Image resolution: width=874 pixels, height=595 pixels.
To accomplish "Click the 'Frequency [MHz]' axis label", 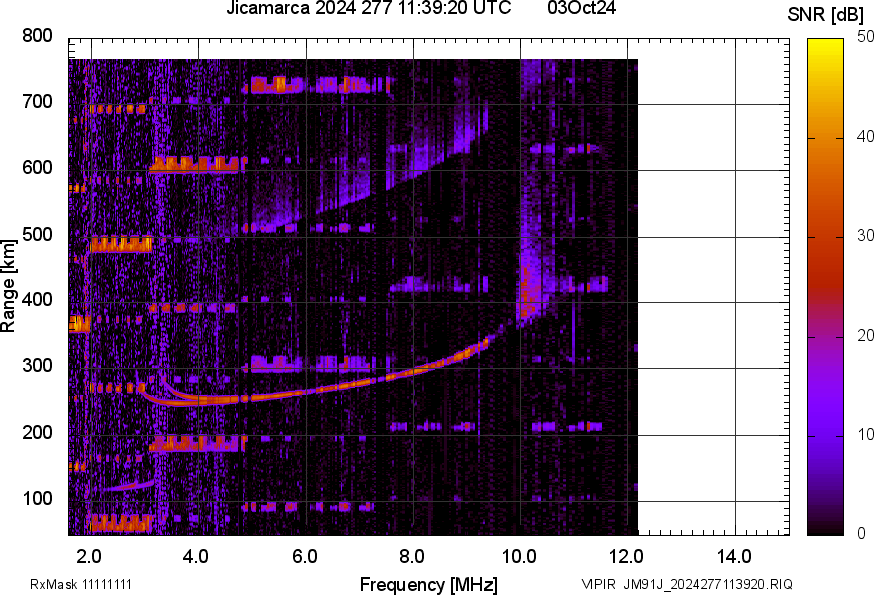I will (429, 584).
